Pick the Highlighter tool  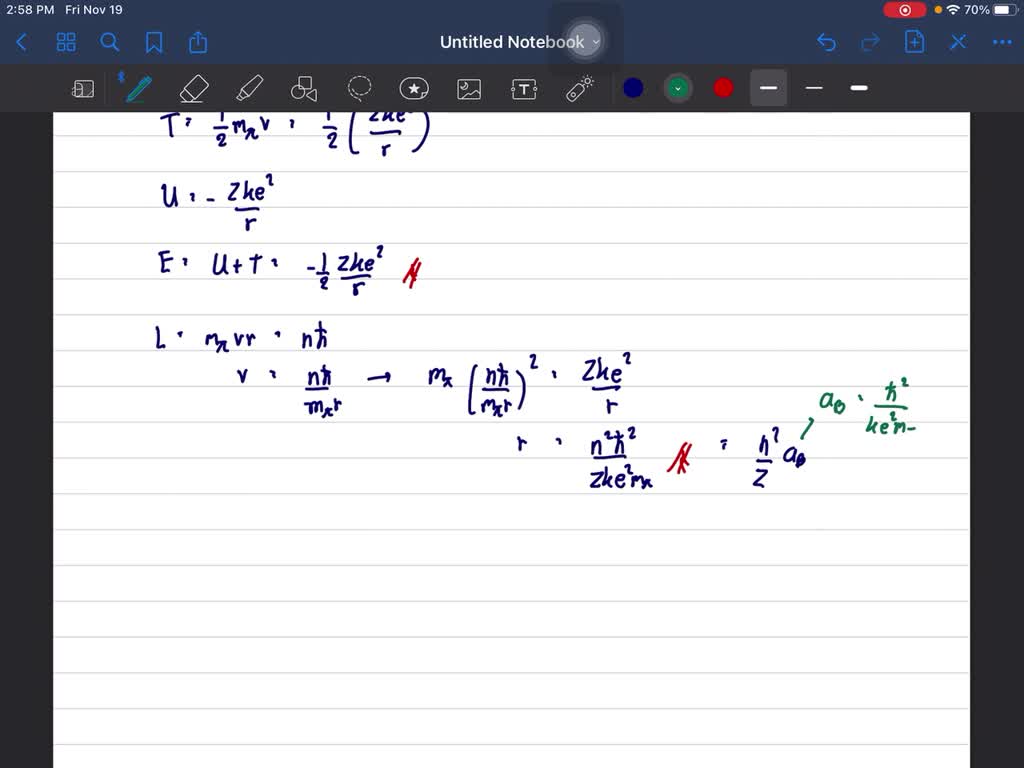pyautogui.click(x=249, y=88)
